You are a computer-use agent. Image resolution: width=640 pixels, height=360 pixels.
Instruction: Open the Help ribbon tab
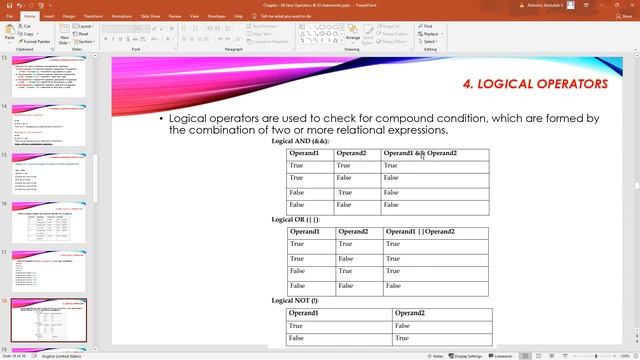tap(238, 16)
